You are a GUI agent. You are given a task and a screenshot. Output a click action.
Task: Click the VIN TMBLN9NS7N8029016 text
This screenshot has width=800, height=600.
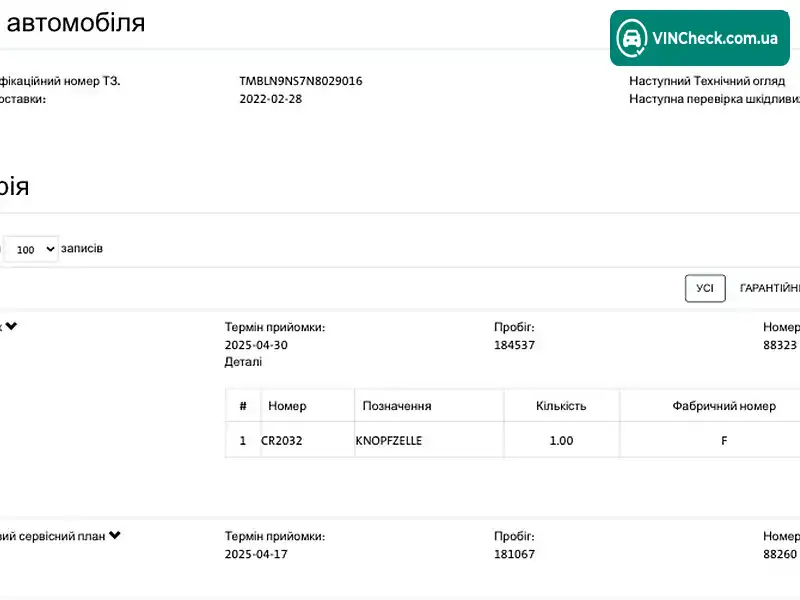click(301, 81)
